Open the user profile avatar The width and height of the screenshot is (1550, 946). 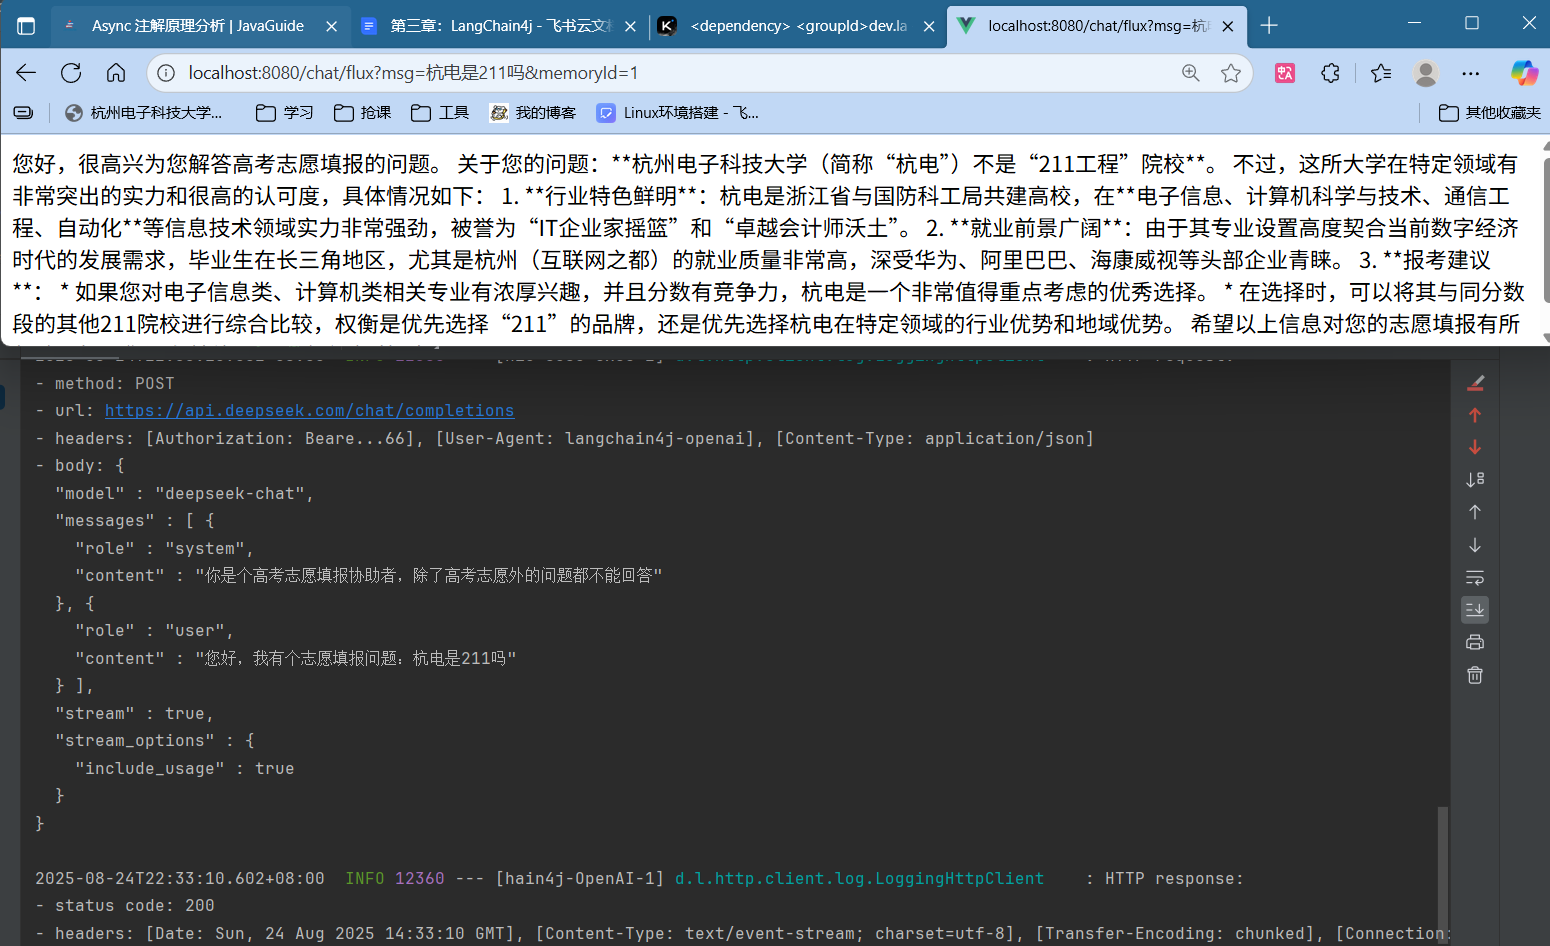[x=1426, y=73]
